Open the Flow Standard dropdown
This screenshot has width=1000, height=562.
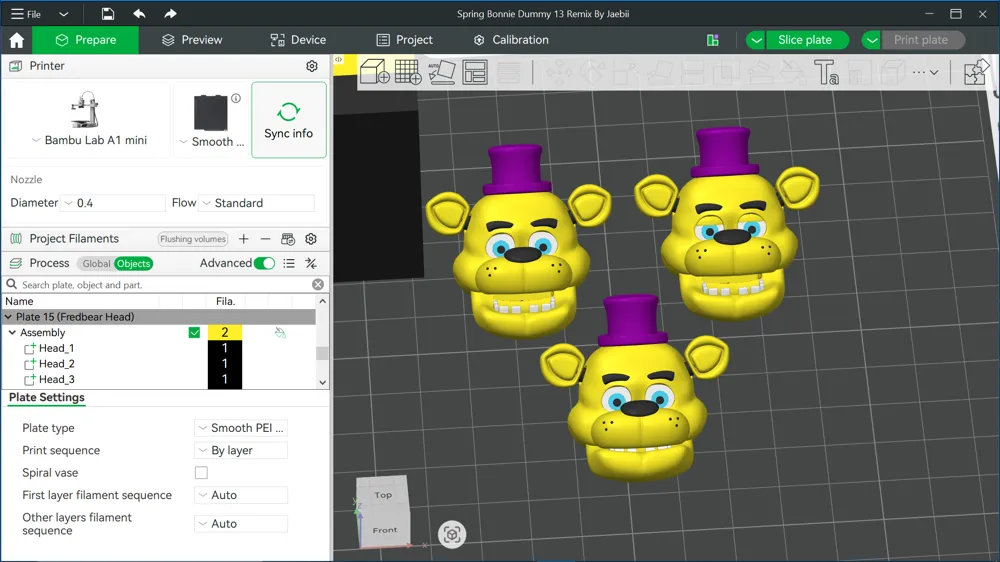point(256,203)
